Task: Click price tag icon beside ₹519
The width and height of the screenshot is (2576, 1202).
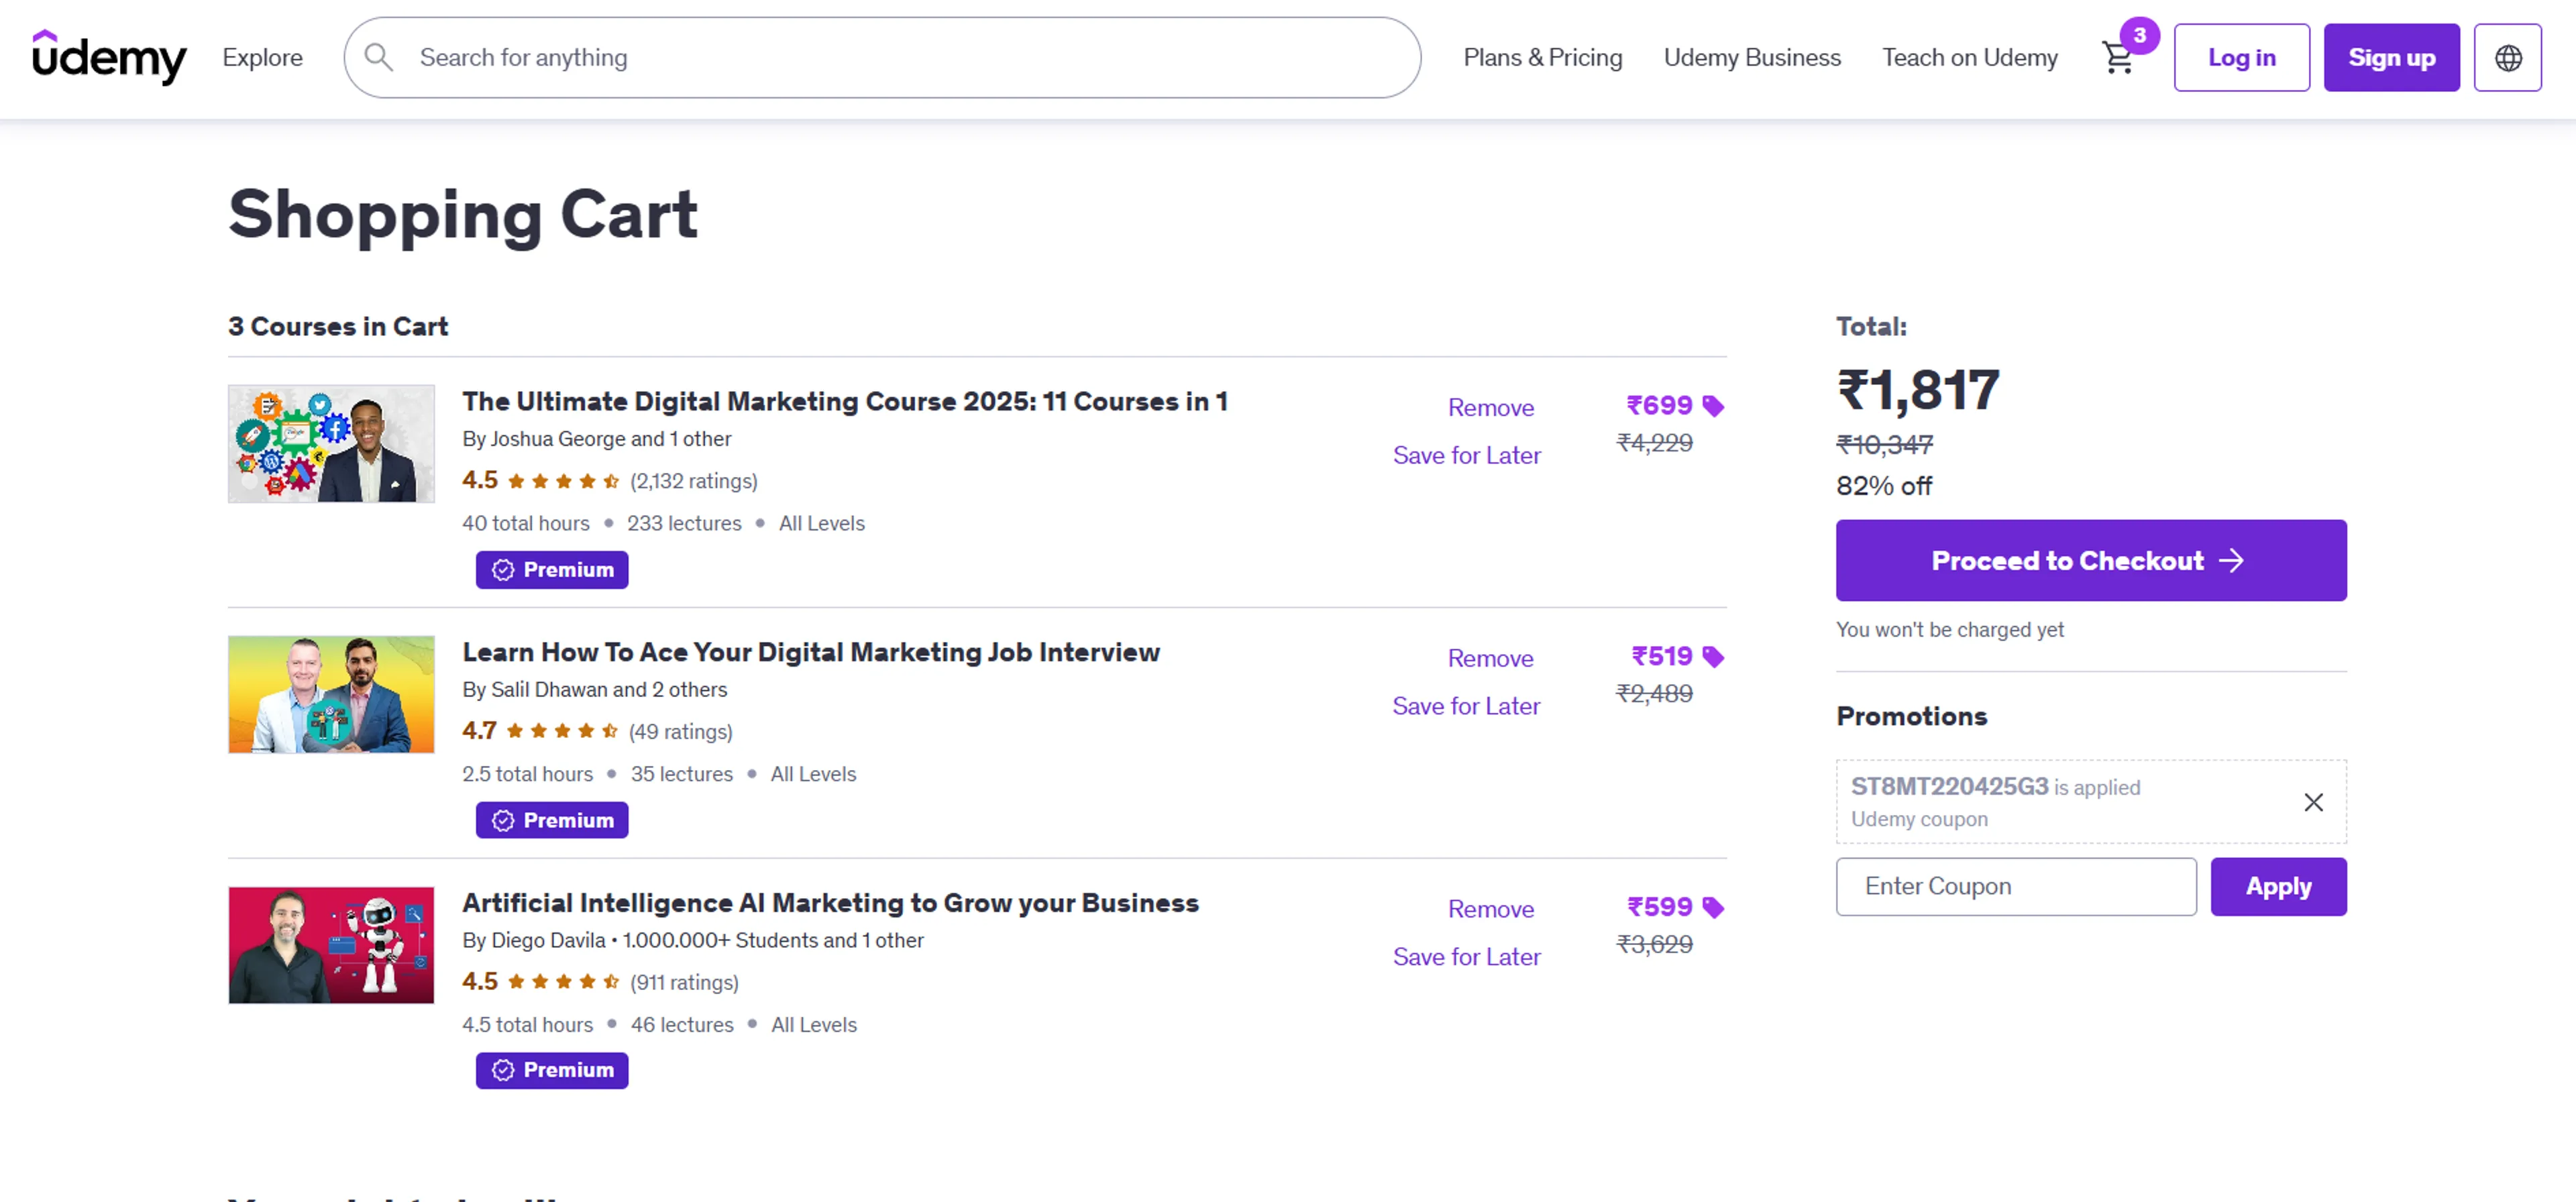Action: (x=1713, y=657)
